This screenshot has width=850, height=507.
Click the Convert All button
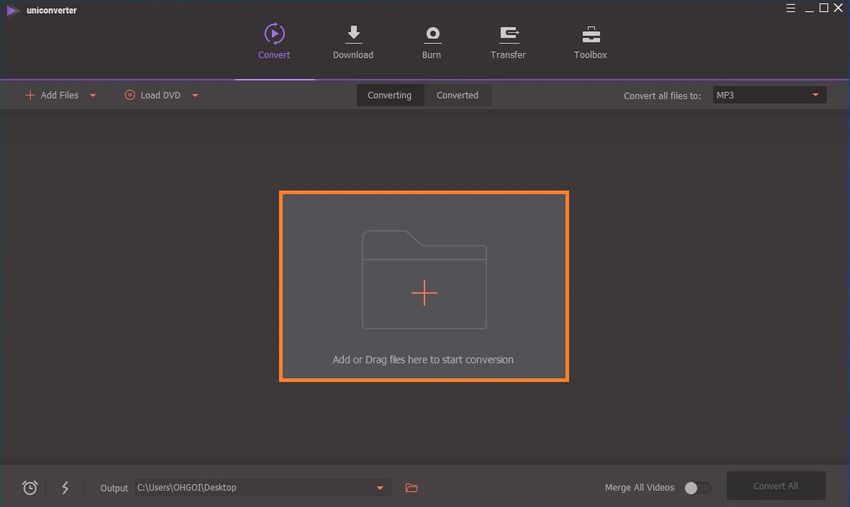pyautogui.click(x=775, y=486)
